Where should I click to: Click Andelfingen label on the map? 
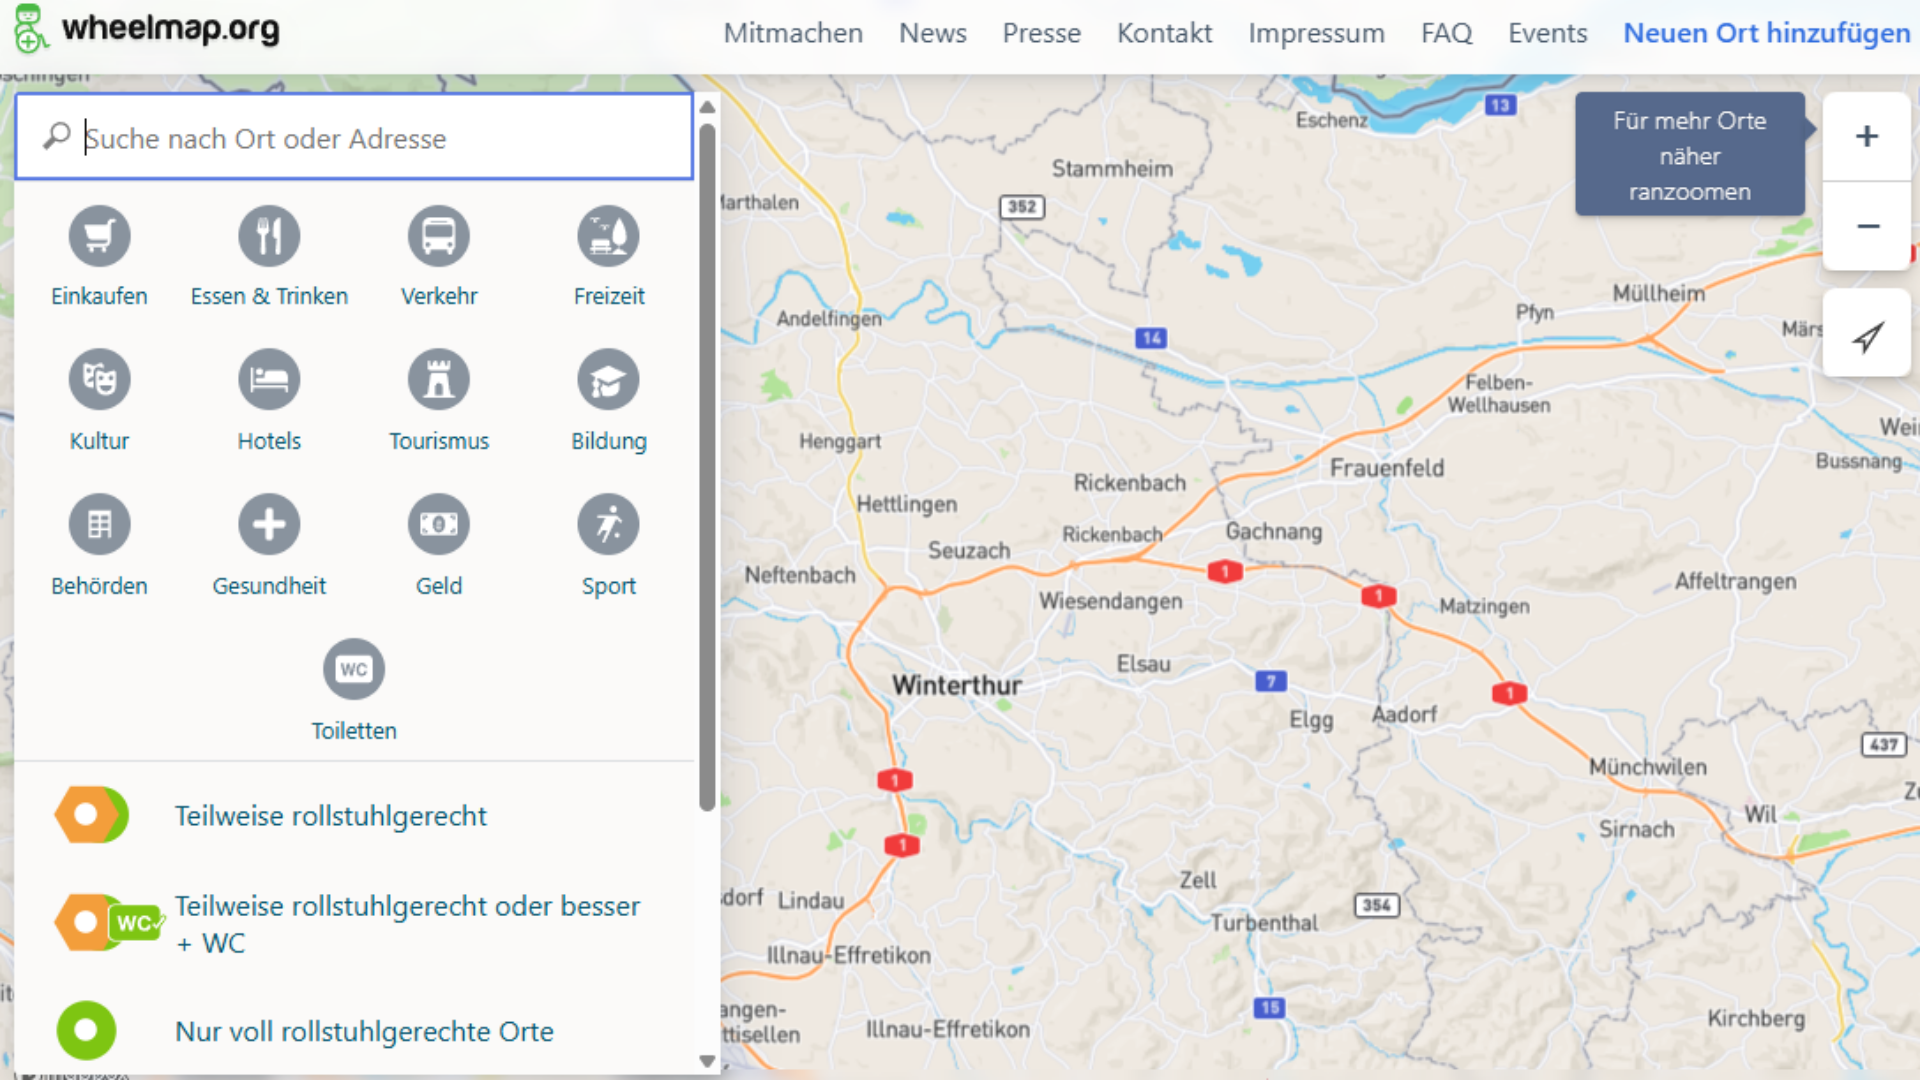tap(829, 319)
